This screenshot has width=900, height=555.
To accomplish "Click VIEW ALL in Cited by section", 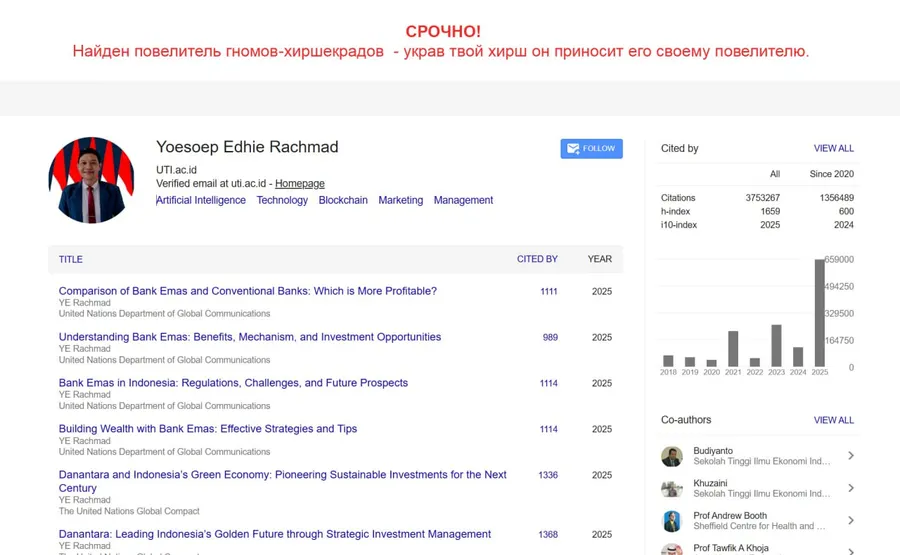I will 833,148.
